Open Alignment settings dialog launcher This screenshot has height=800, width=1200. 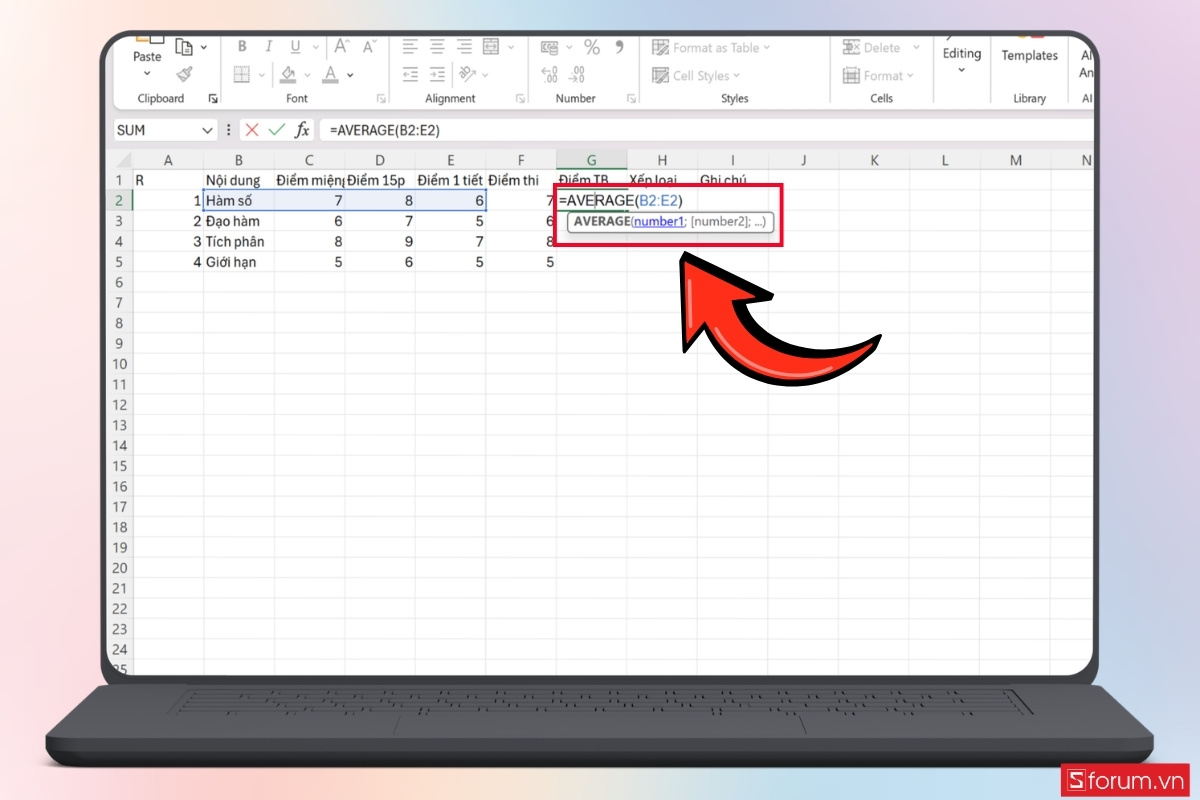pyautogui.click(x=520, y=99)
